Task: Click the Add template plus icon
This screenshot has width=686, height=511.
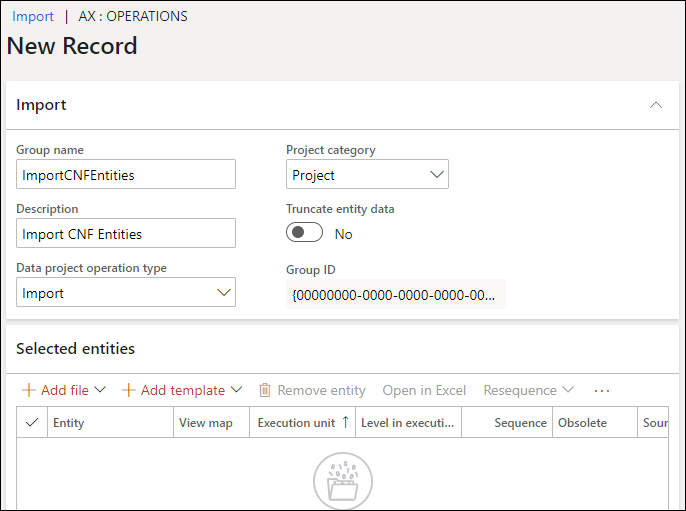Action: [x=128, y=390]
